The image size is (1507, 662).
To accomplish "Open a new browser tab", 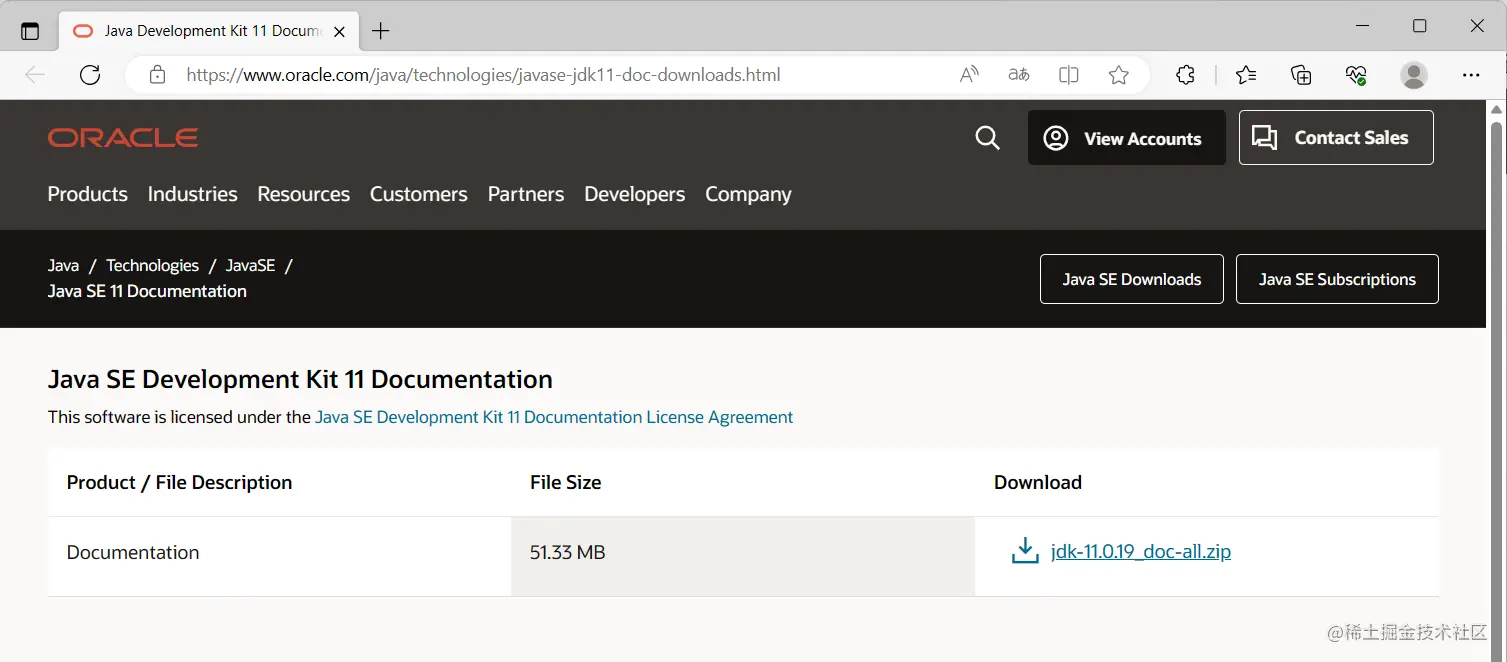I will (x=380, y=31).
